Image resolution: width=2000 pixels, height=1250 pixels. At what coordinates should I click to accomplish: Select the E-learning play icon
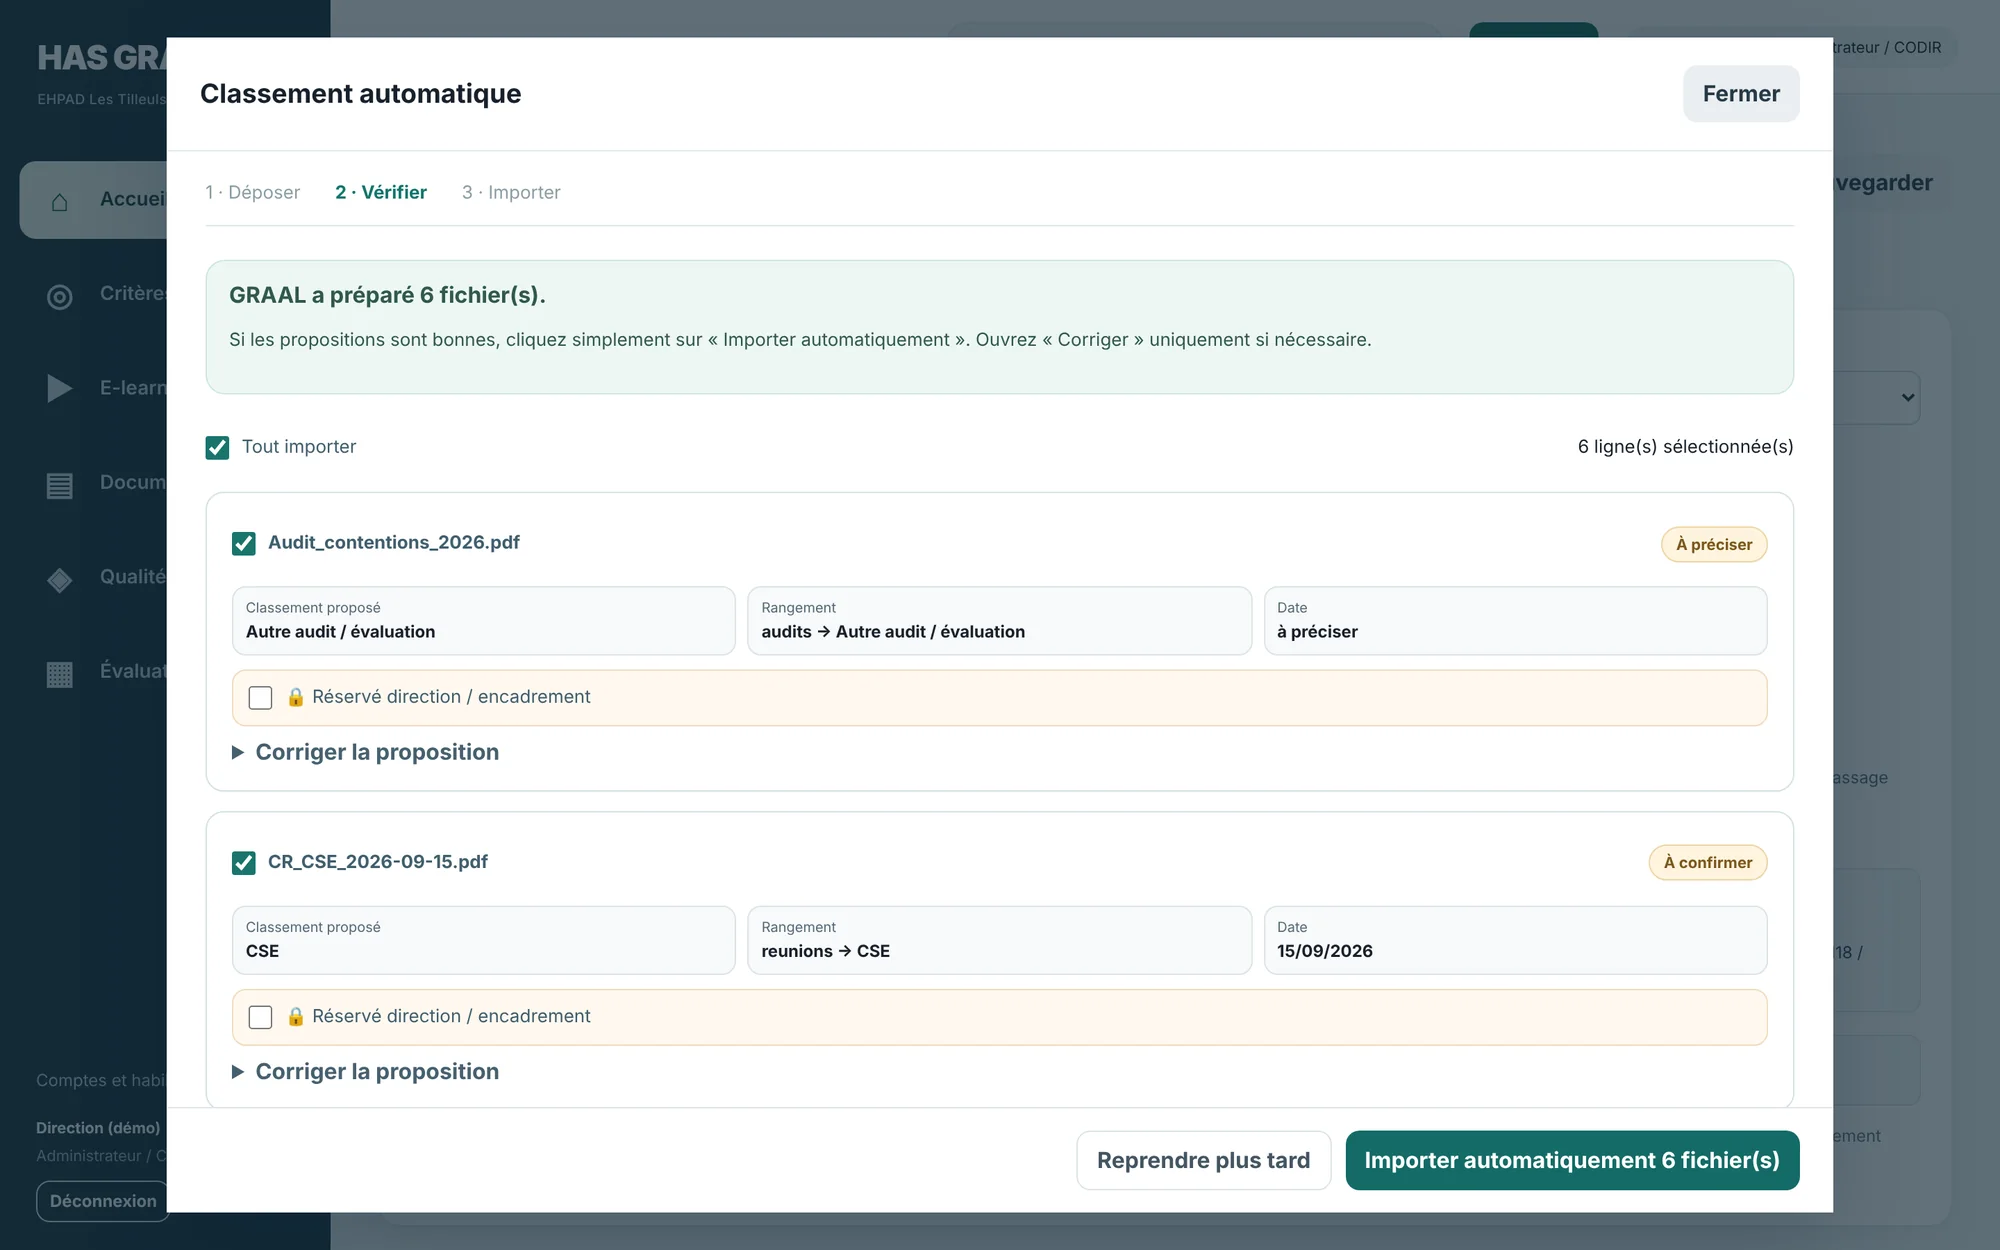(x=60, y=388)
